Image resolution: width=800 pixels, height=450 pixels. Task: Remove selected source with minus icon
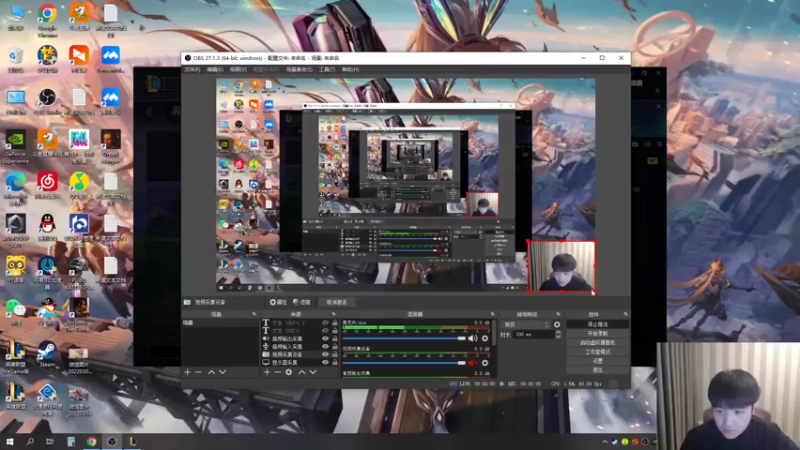278,372
